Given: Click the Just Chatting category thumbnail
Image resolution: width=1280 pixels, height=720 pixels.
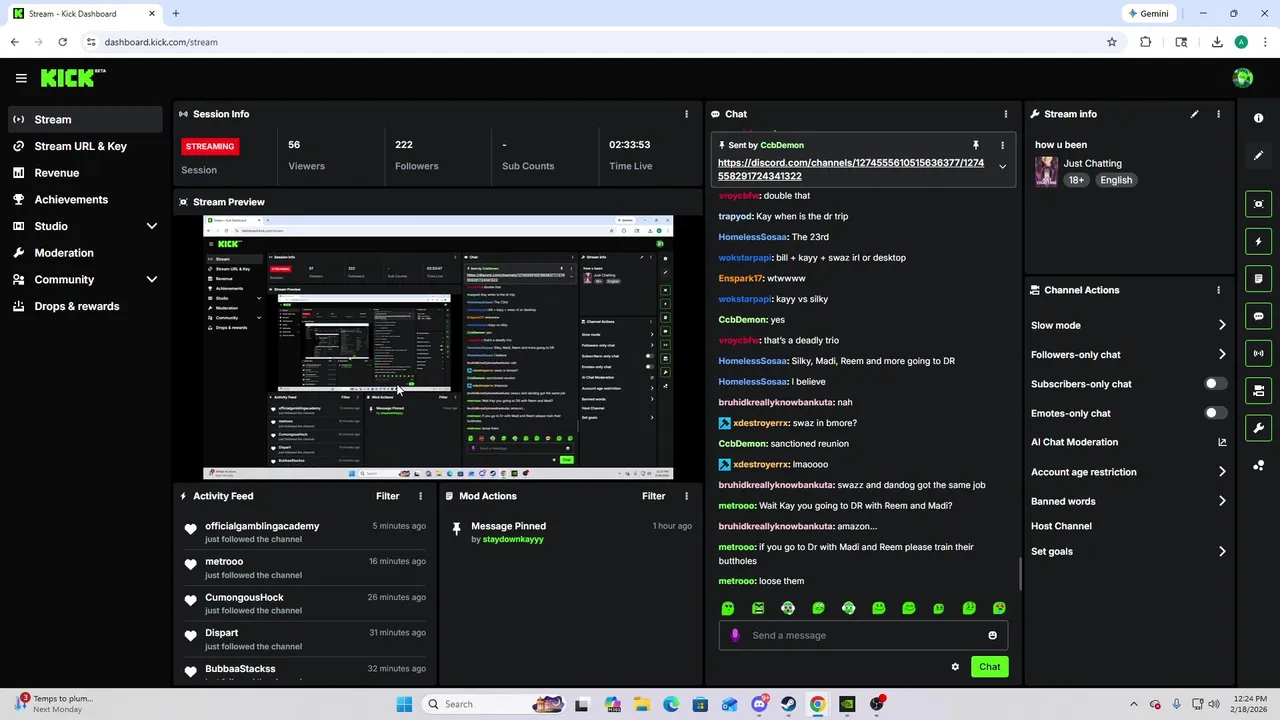Looking at the screenshot, I should click(x=1046, y=171).
